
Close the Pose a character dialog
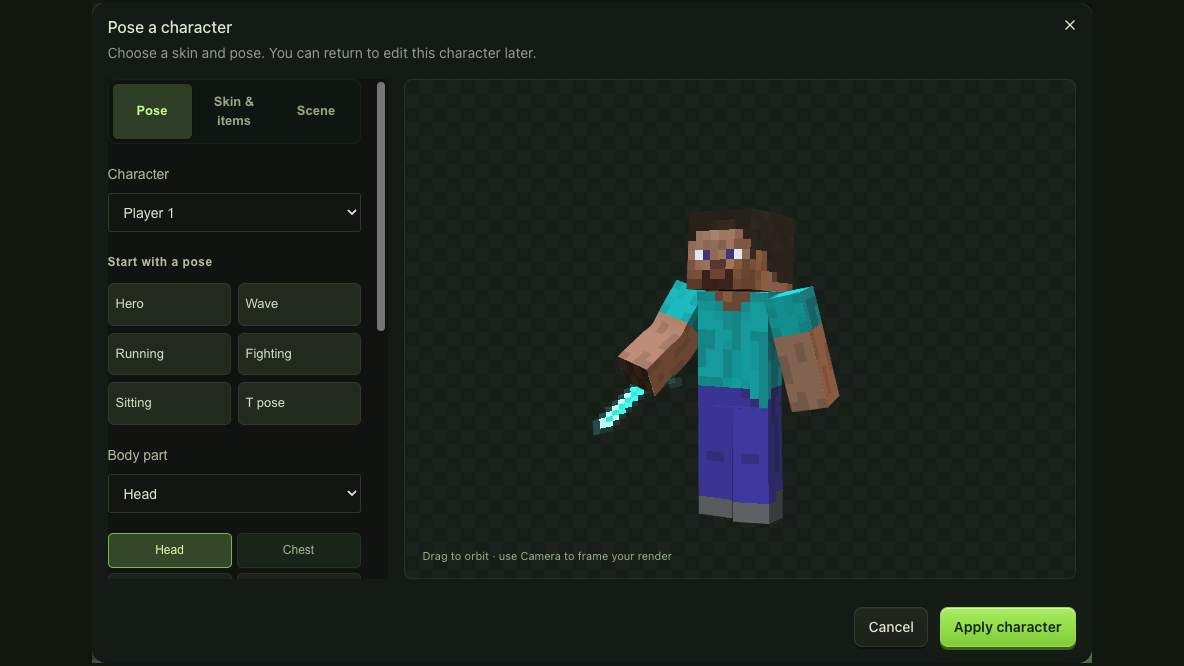1069,26
